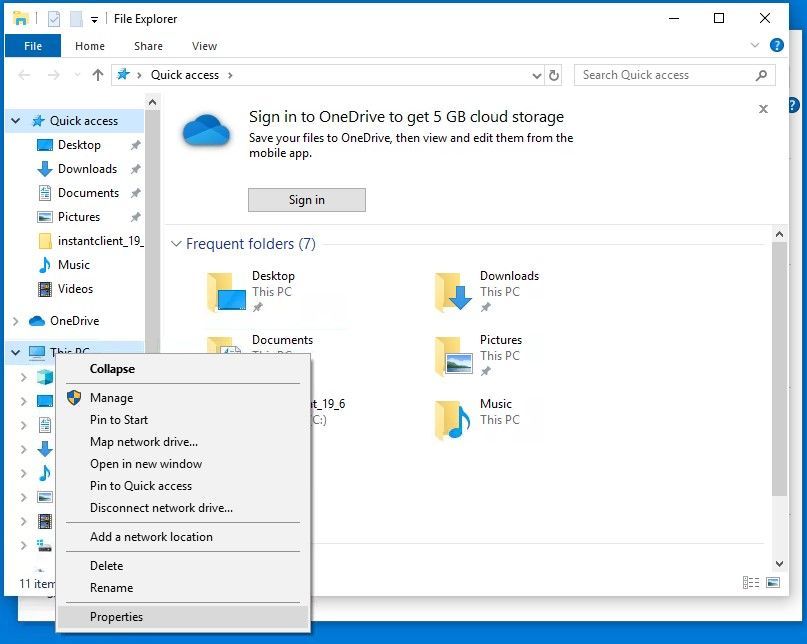Click the search magnifier icon
The height and width of the screenshot is (644, 807).
761,75
